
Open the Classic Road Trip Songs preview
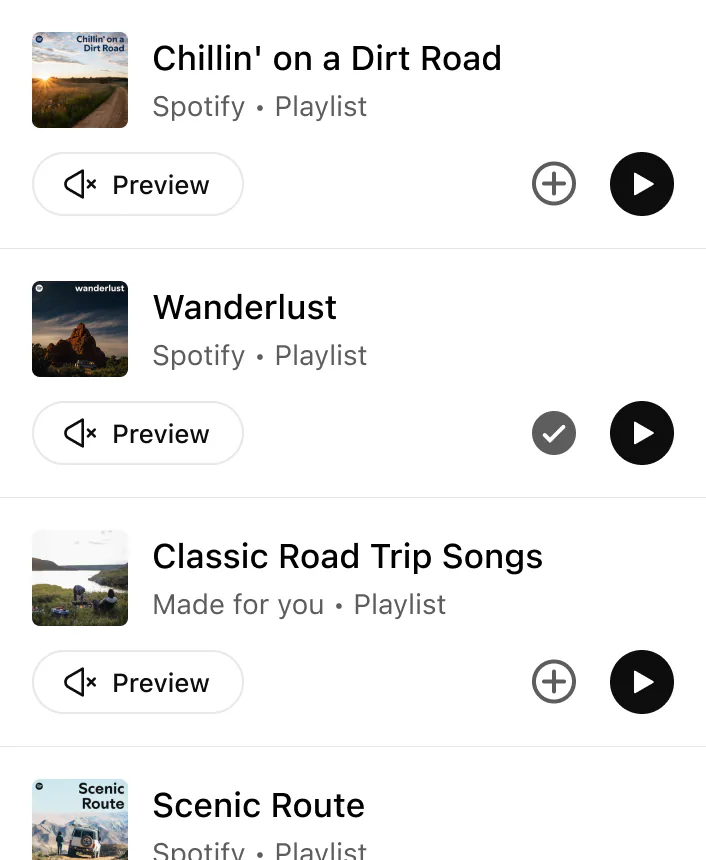coord(138,682)
